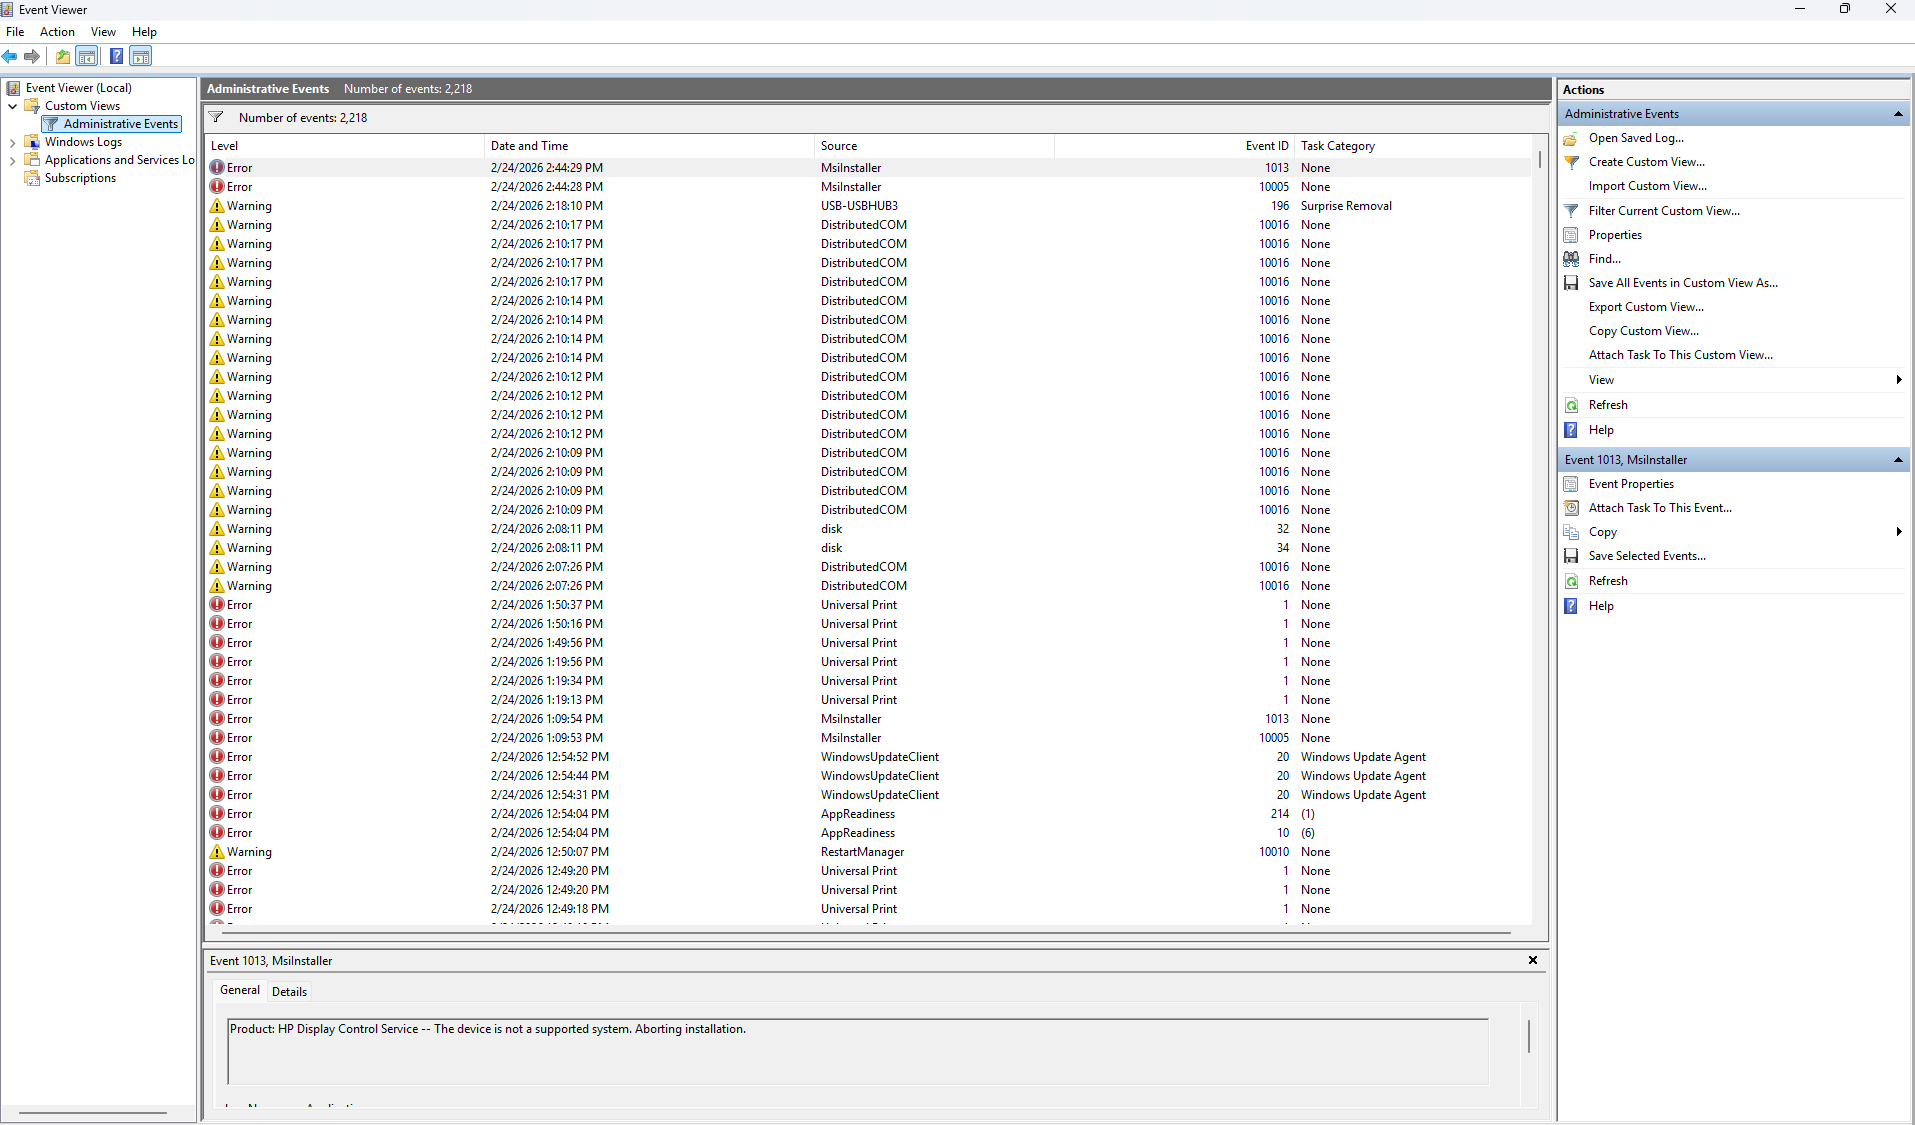1915x1125 pixels.
Task: Open the View submenu arrow in Actions
Action: click(x=1898, y=380)
